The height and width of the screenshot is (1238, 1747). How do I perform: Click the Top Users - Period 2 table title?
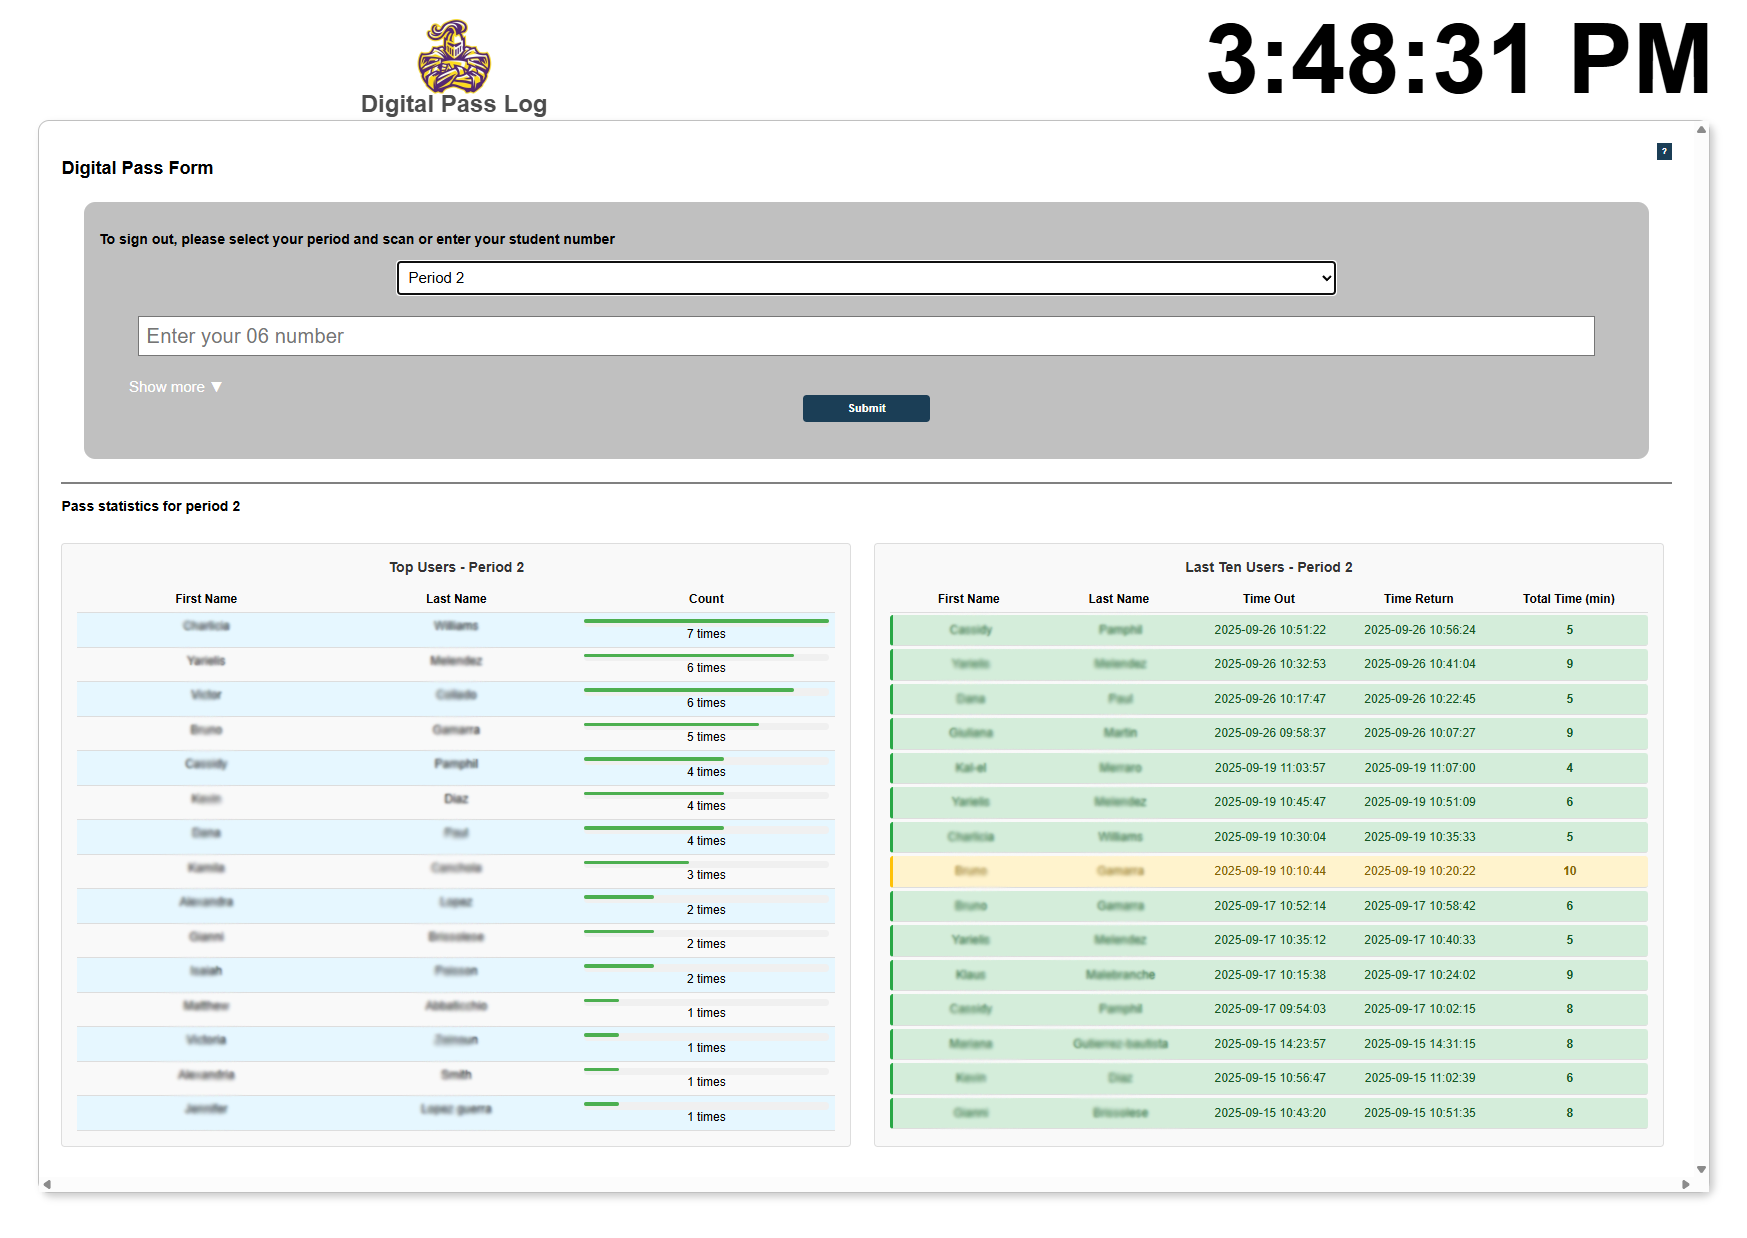pos(456,567)
